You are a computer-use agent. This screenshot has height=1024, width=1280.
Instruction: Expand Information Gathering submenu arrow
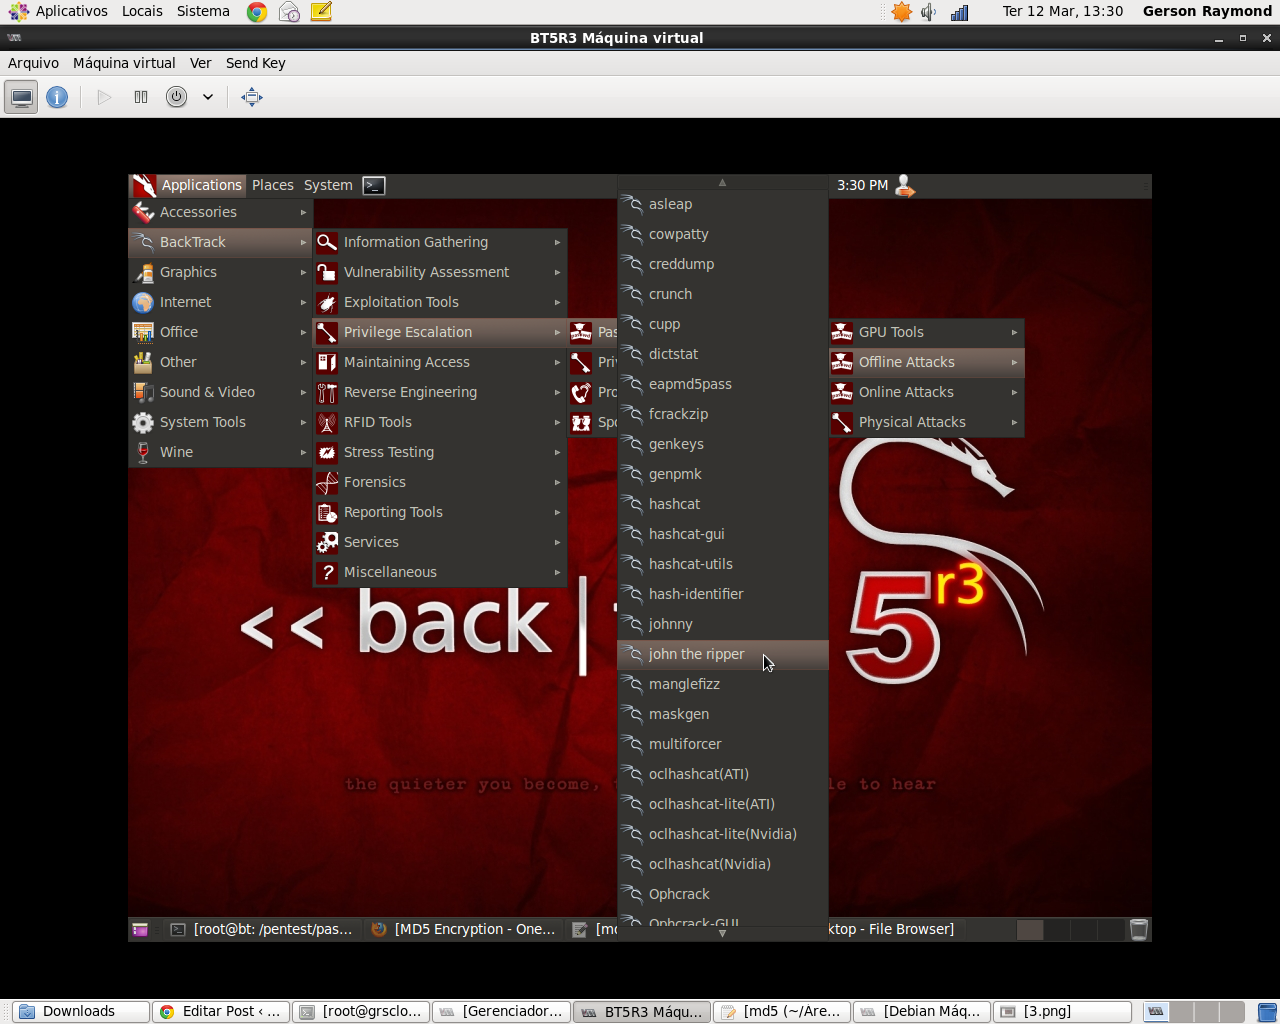pos(557,242)
